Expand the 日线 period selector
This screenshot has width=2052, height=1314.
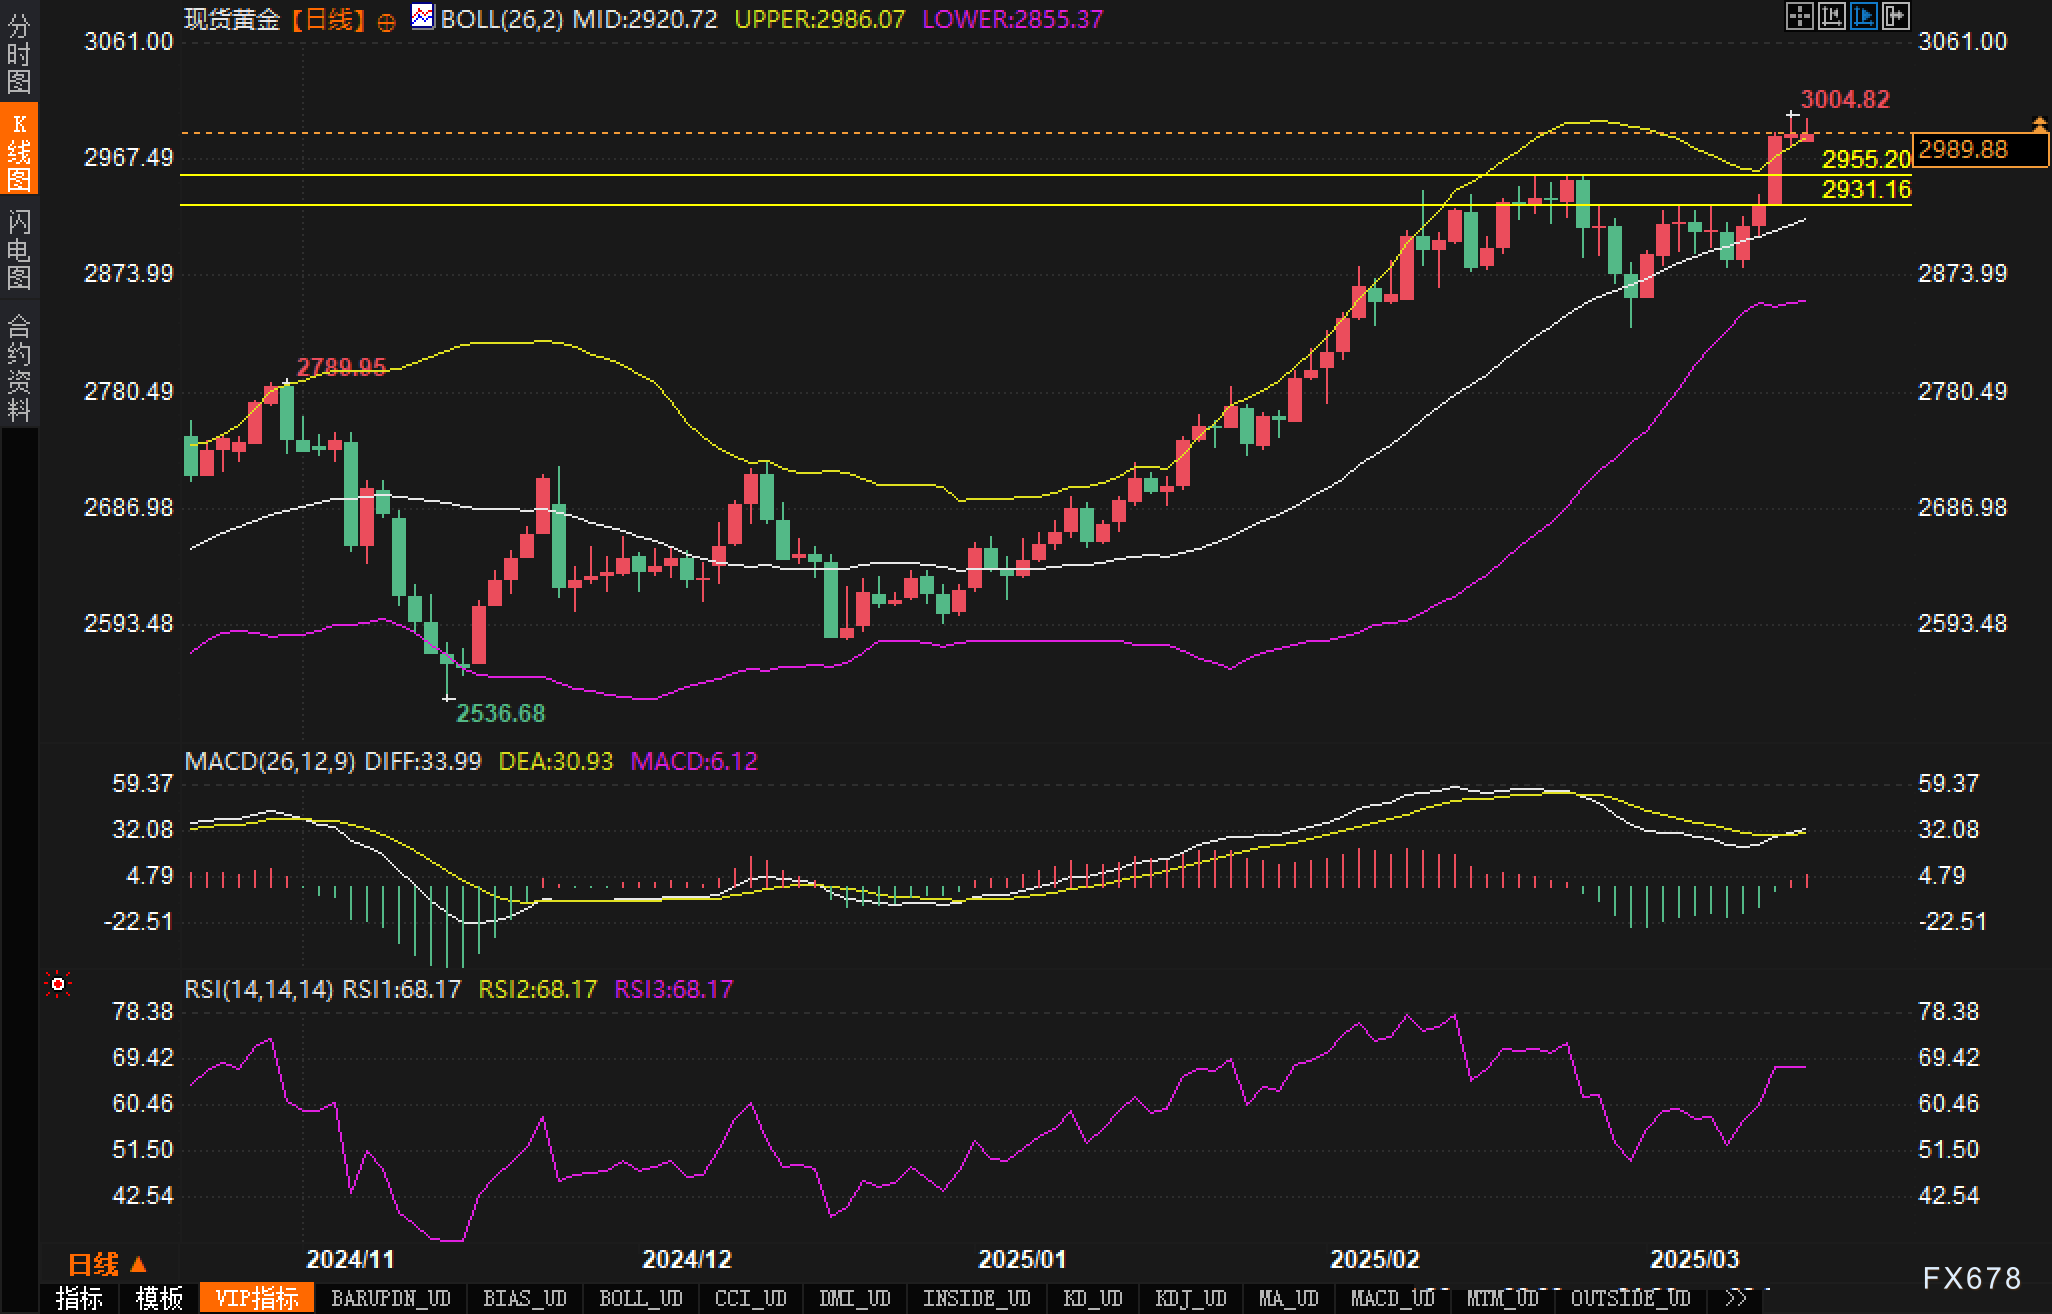[107, 1265]
